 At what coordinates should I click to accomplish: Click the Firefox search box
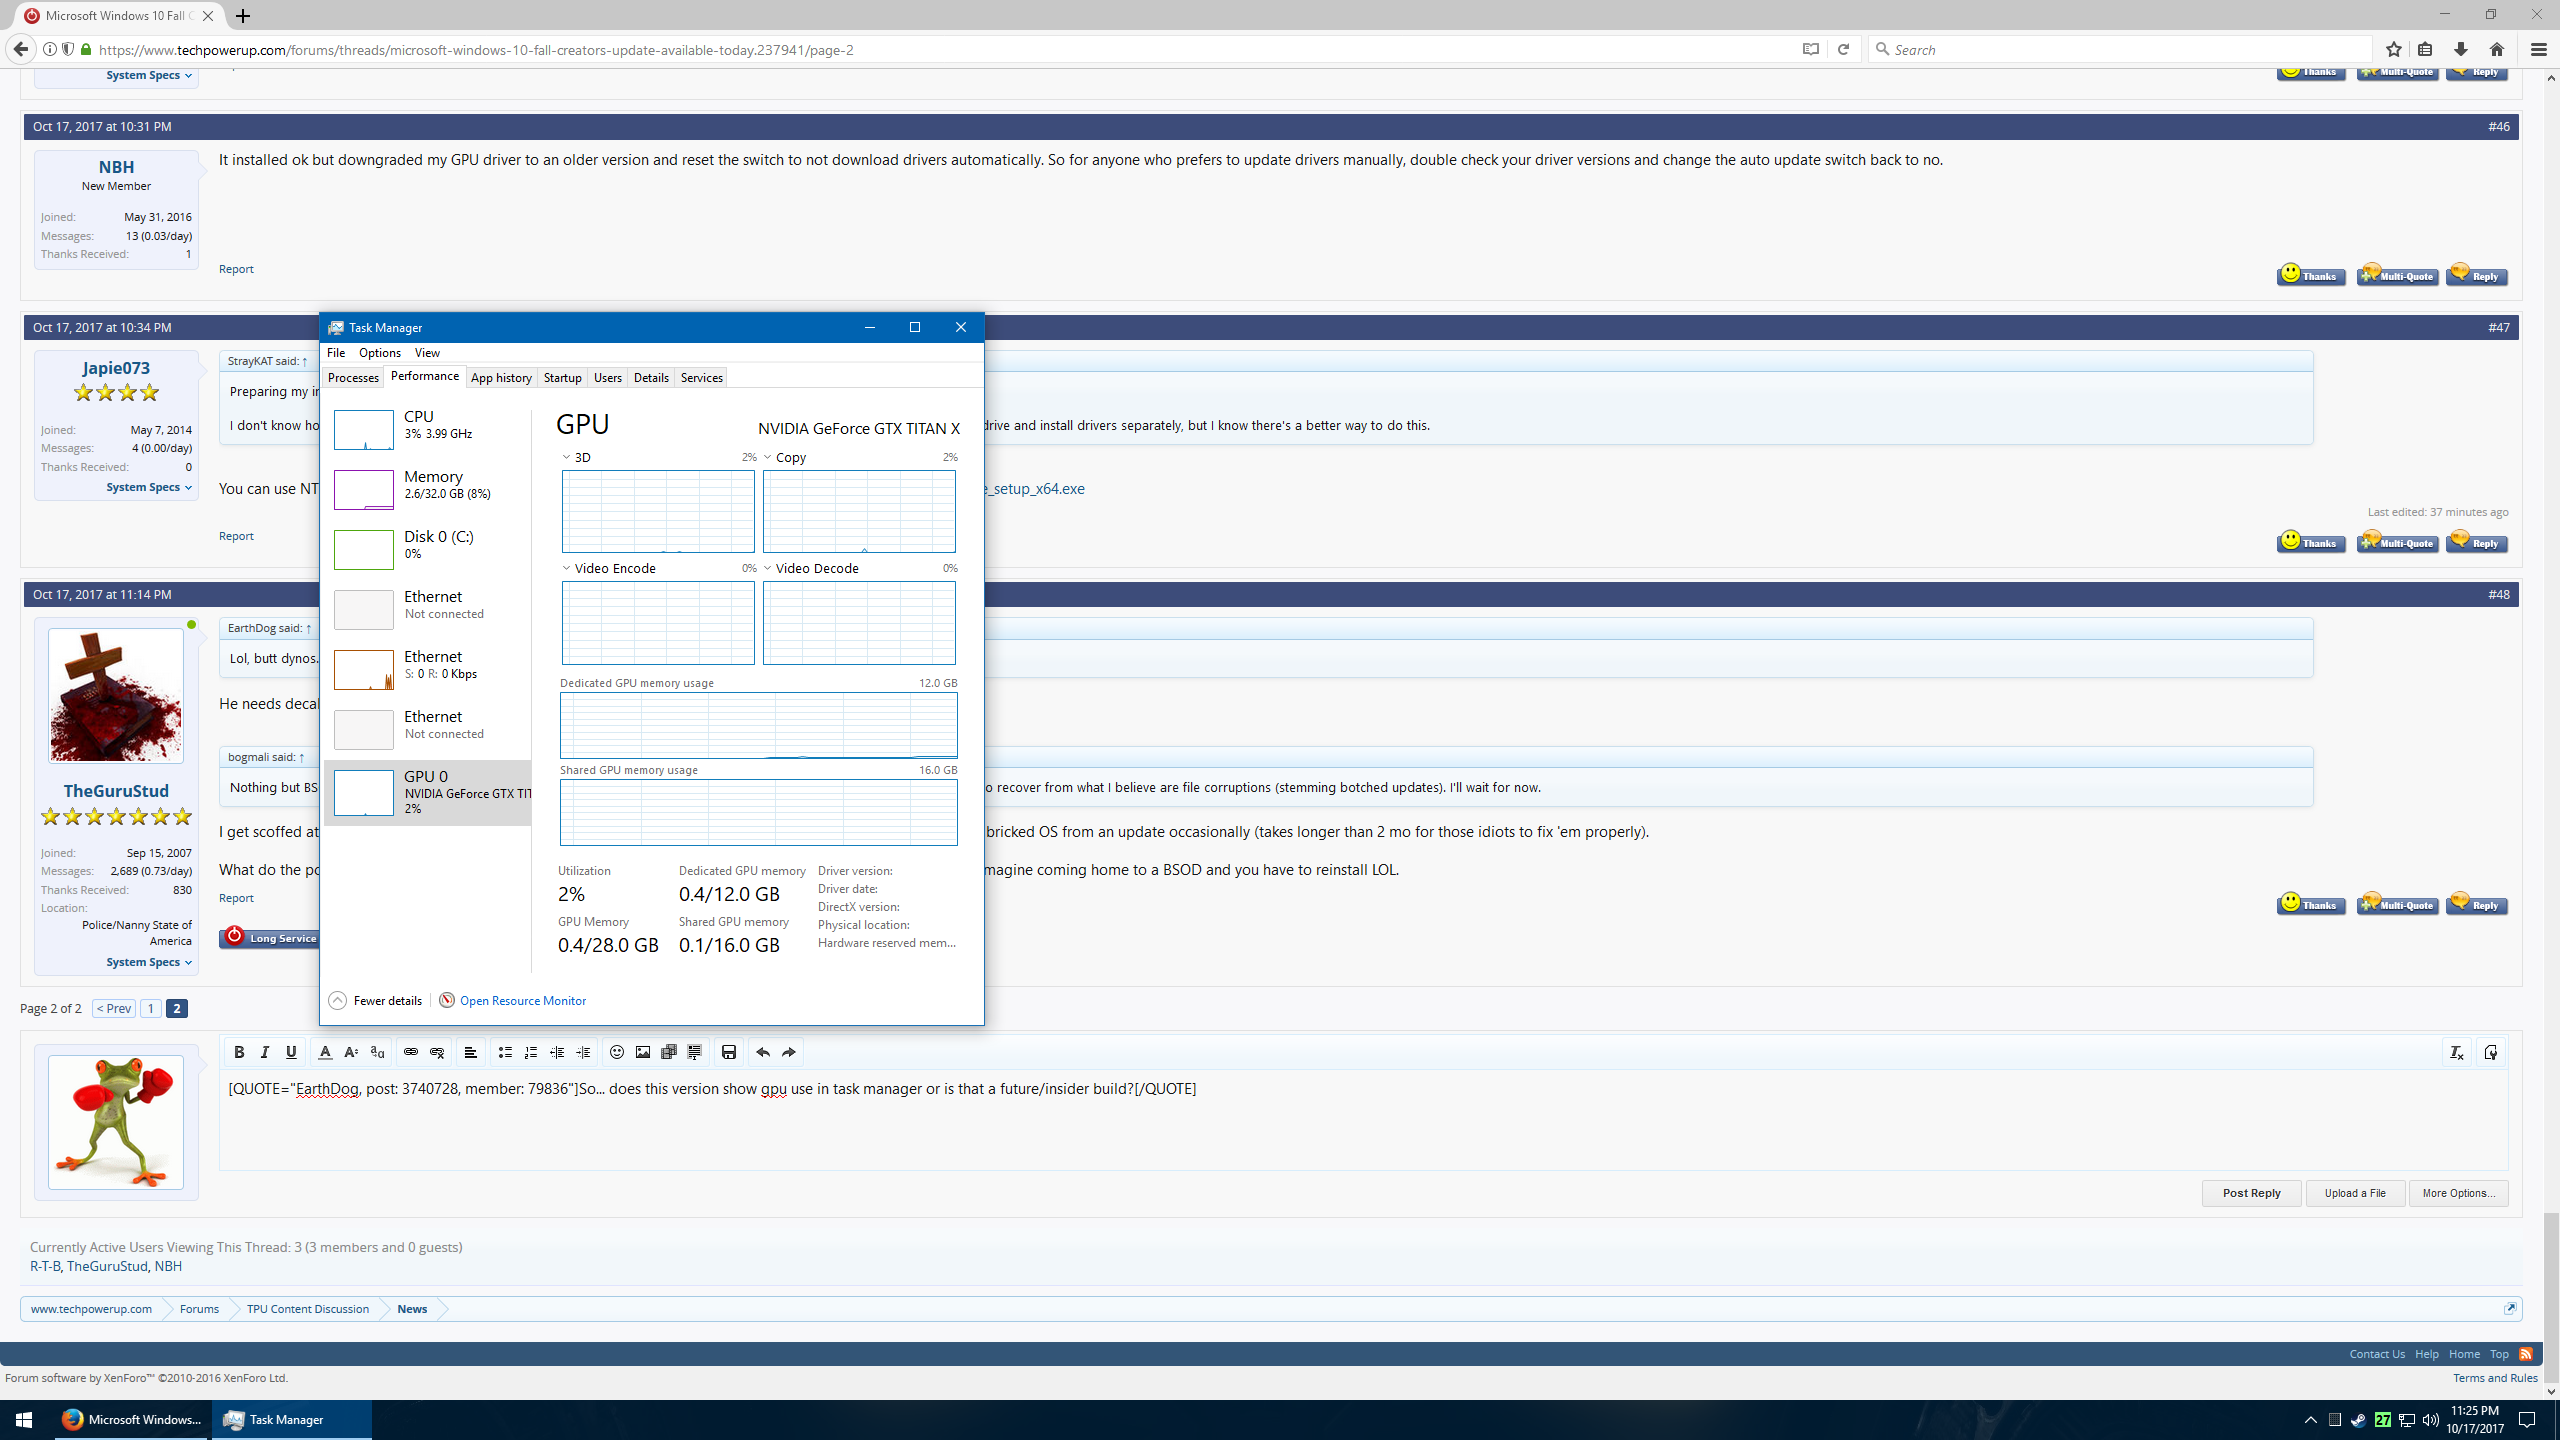point(2120,49)
